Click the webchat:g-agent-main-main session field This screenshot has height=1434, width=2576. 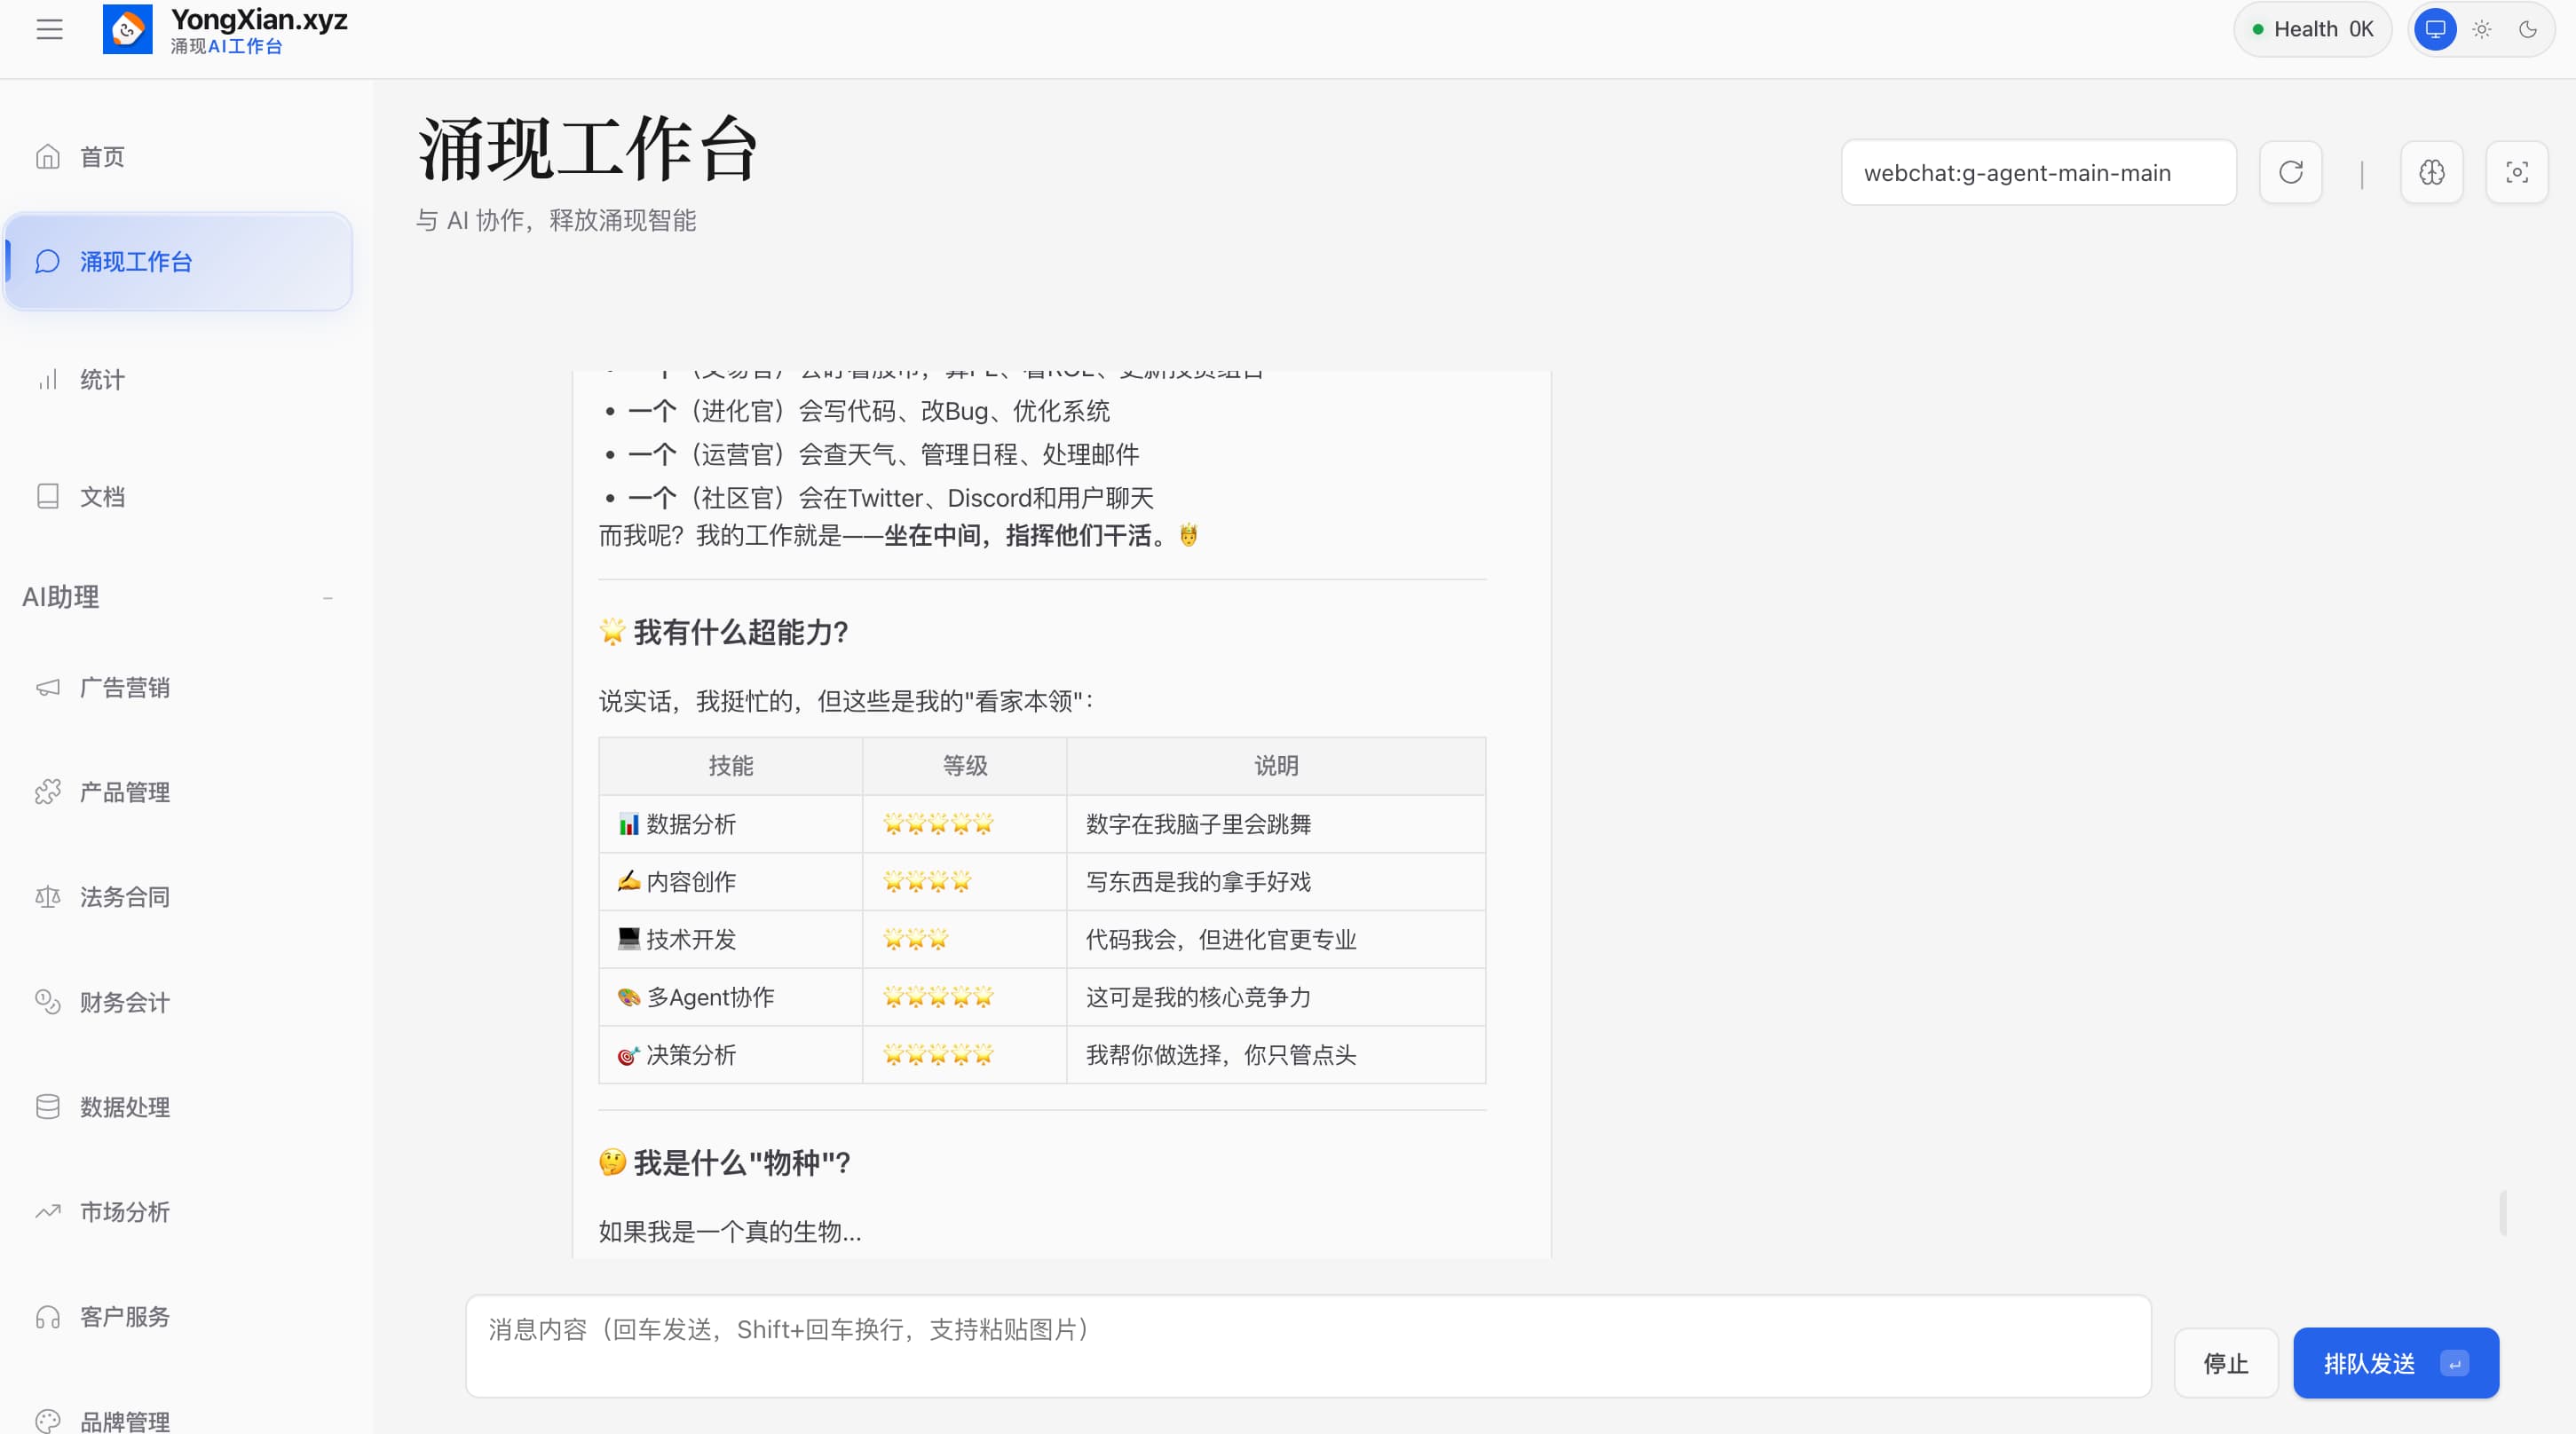tap(2038, 172)
